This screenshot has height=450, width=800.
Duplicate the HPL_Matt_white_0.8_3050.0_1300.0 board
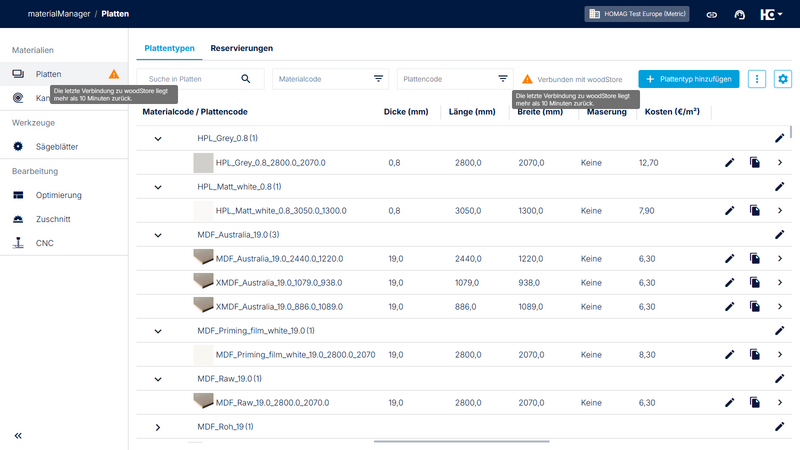pos(755,211)
